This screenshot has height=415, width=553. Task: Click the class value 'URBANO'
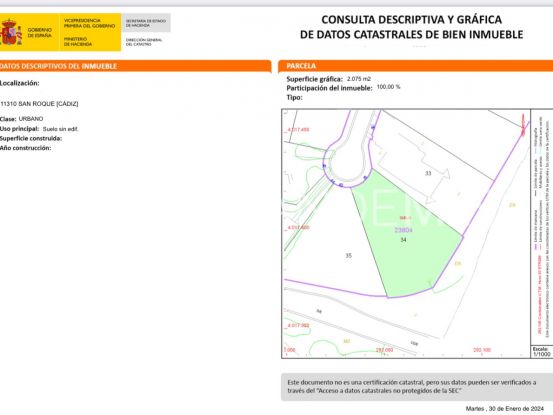pos(31,119)
